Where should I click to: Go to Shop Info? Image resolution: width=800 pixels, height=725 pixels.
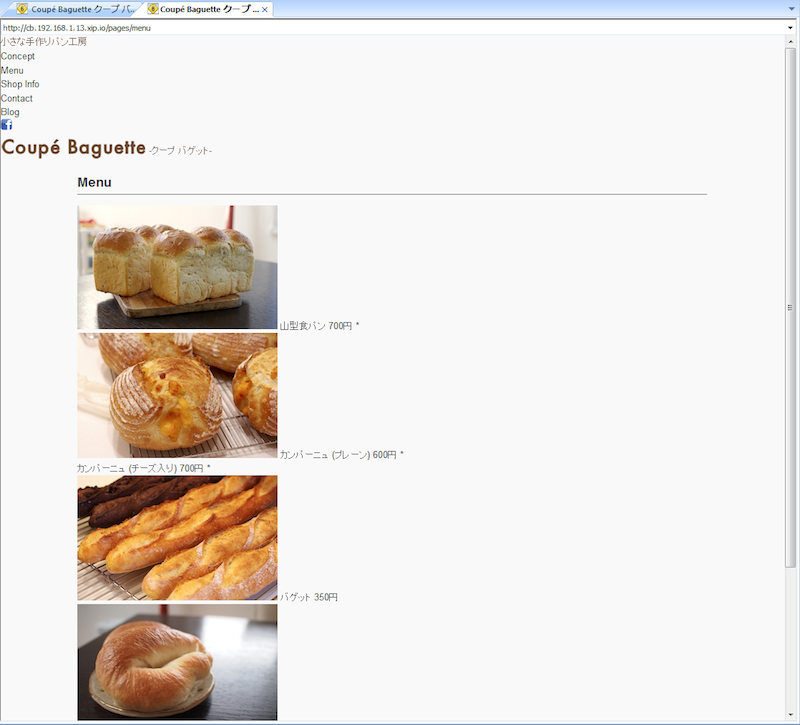tap(21, 84)
